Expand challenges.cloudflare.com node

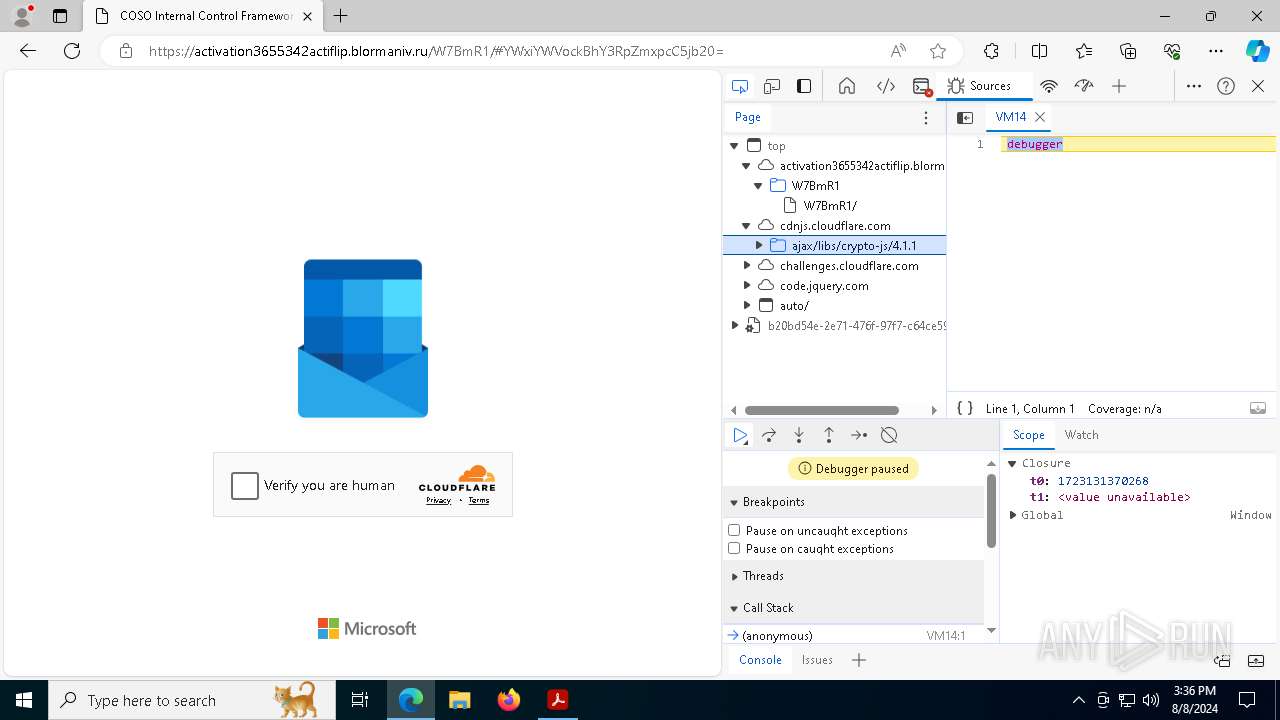(x=746, y=266)
